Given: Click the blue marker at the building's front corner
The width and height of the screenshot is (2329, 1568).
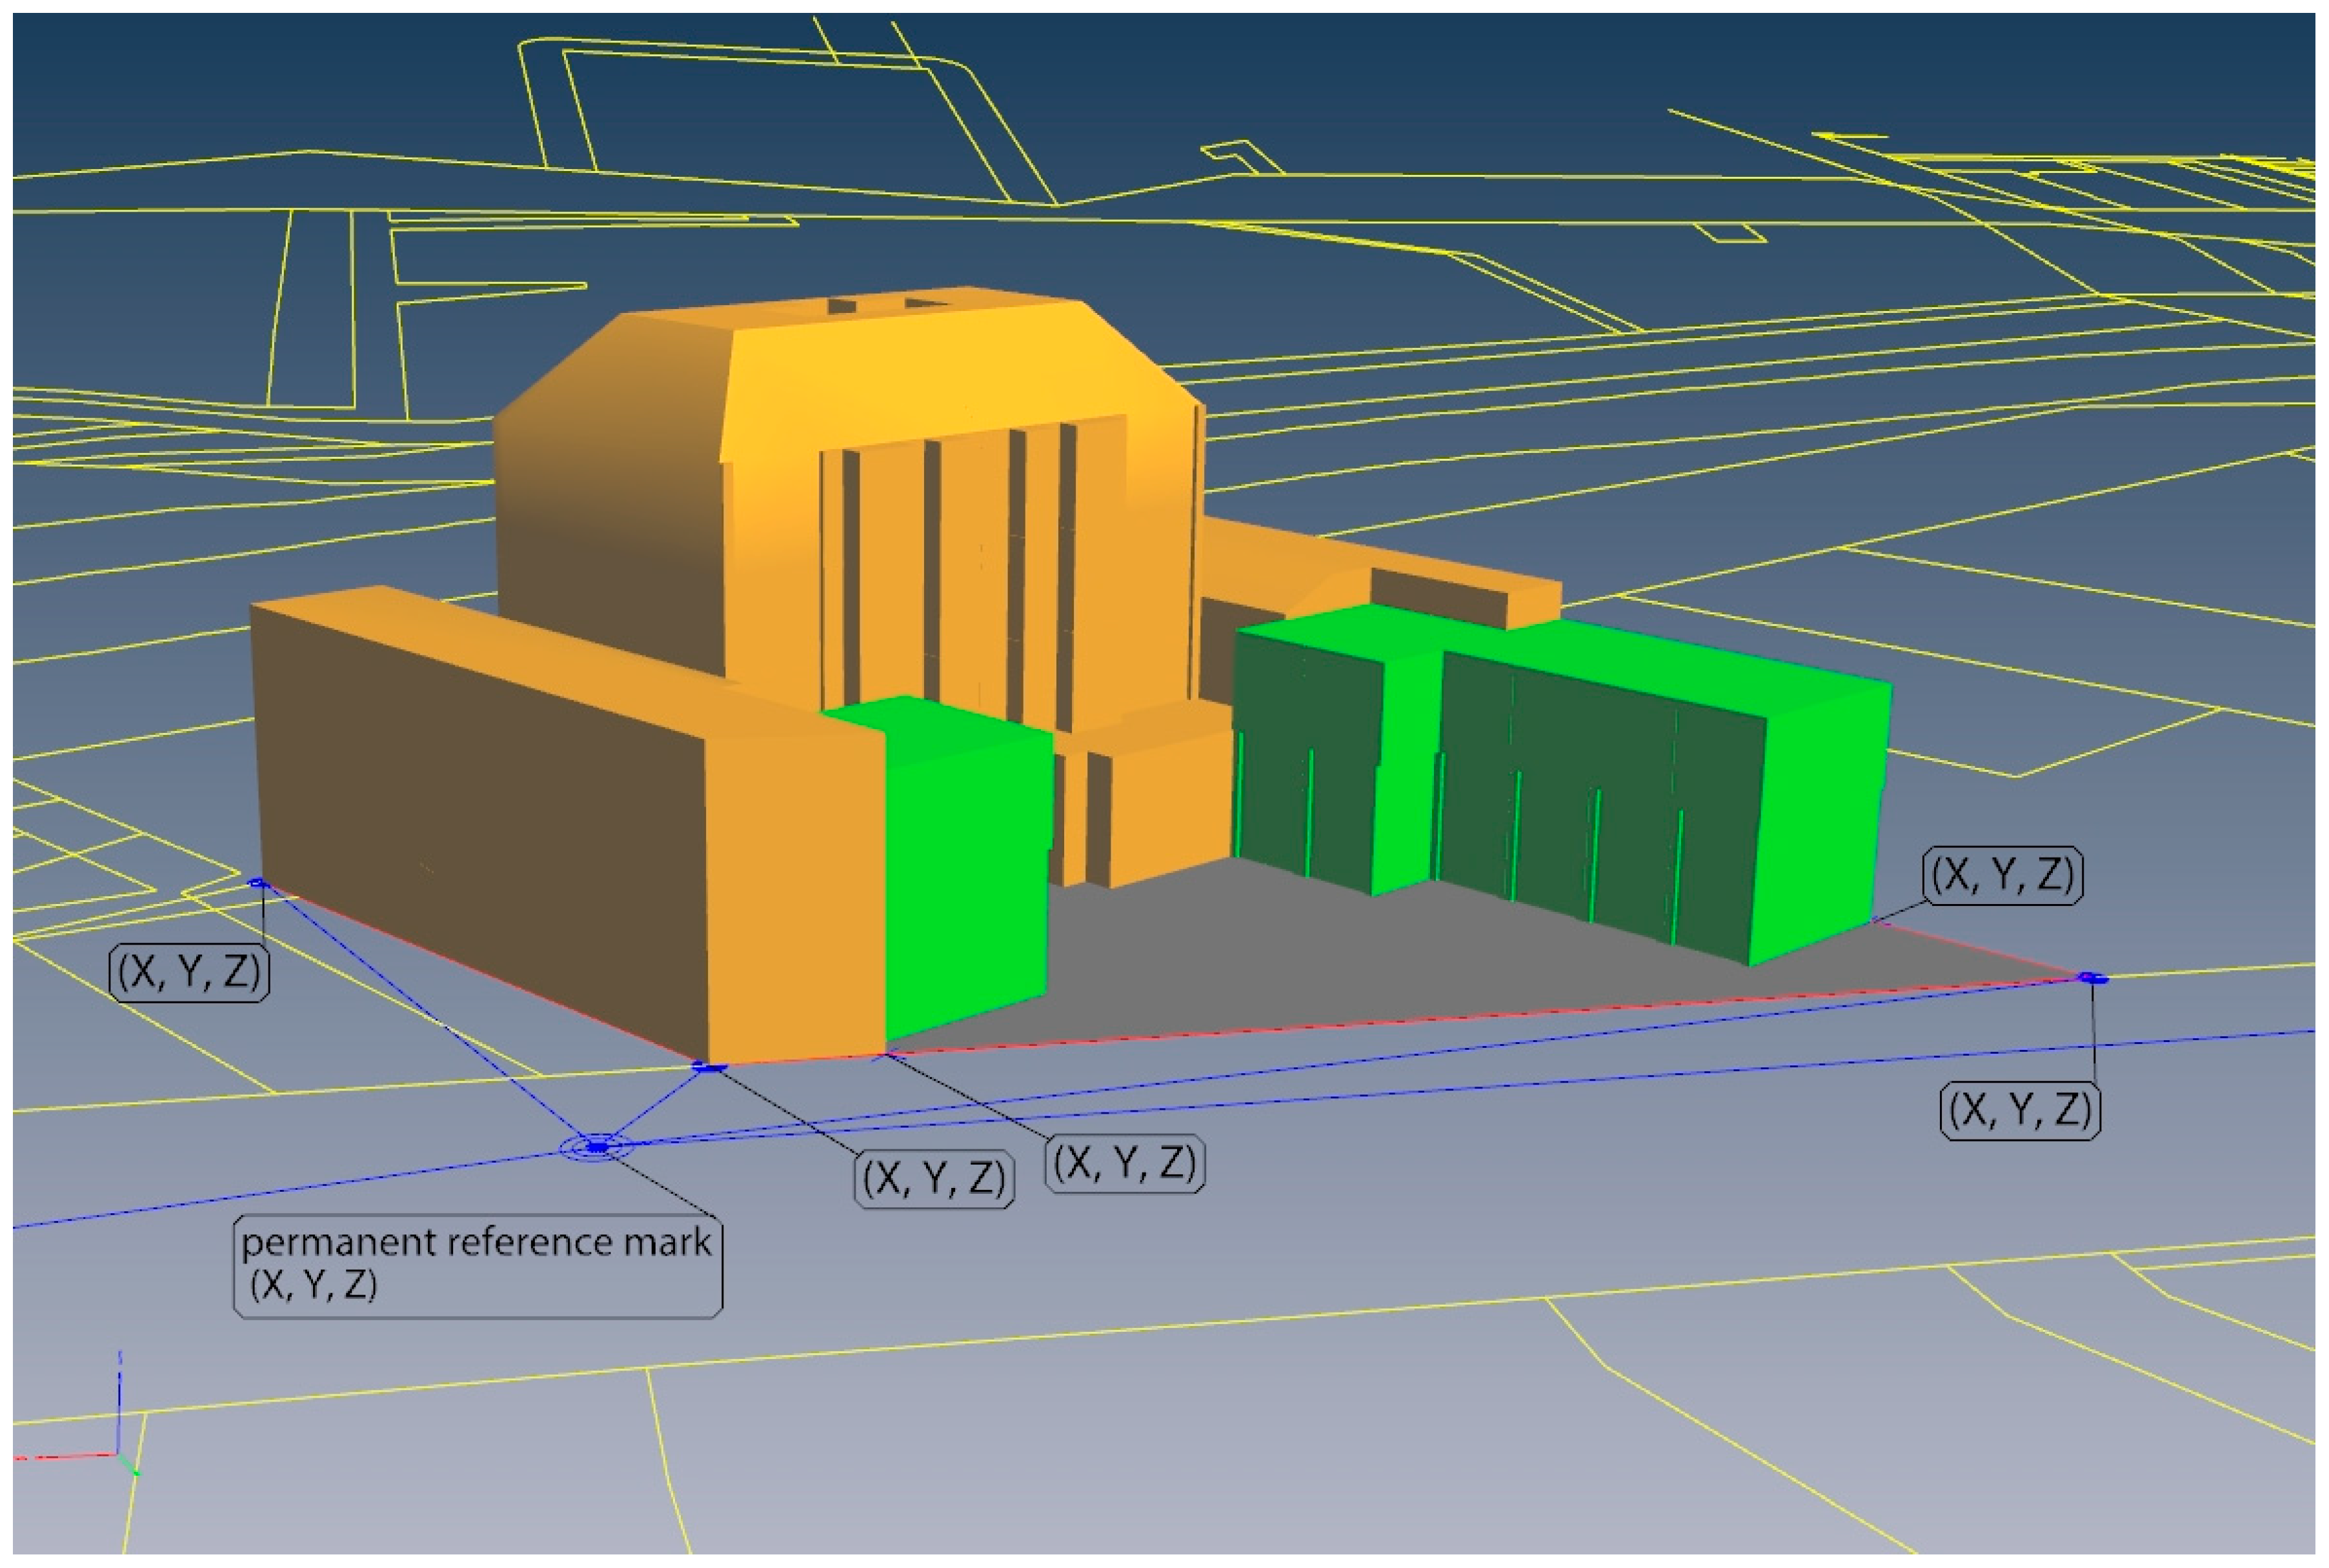Looking at the screenshot, I should 709,1068.
